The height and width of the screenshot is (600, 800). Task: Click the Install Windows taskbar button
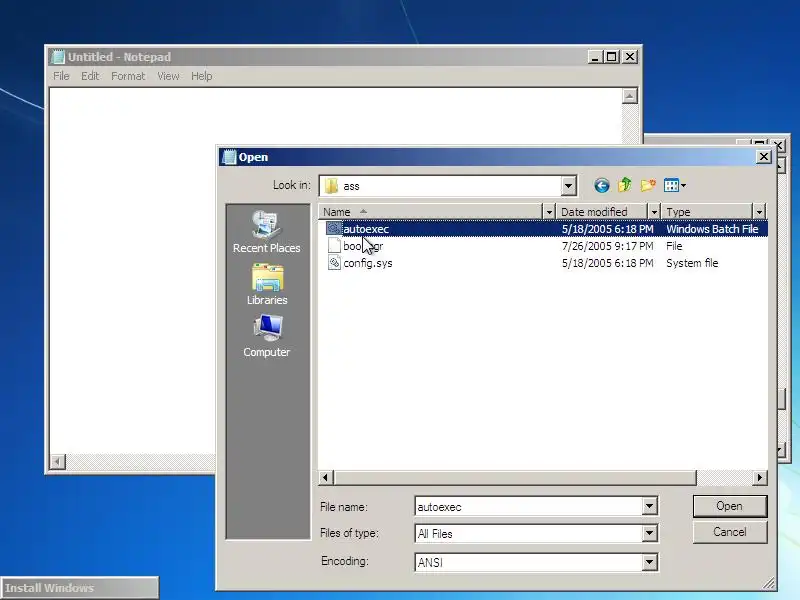[80, 588]
